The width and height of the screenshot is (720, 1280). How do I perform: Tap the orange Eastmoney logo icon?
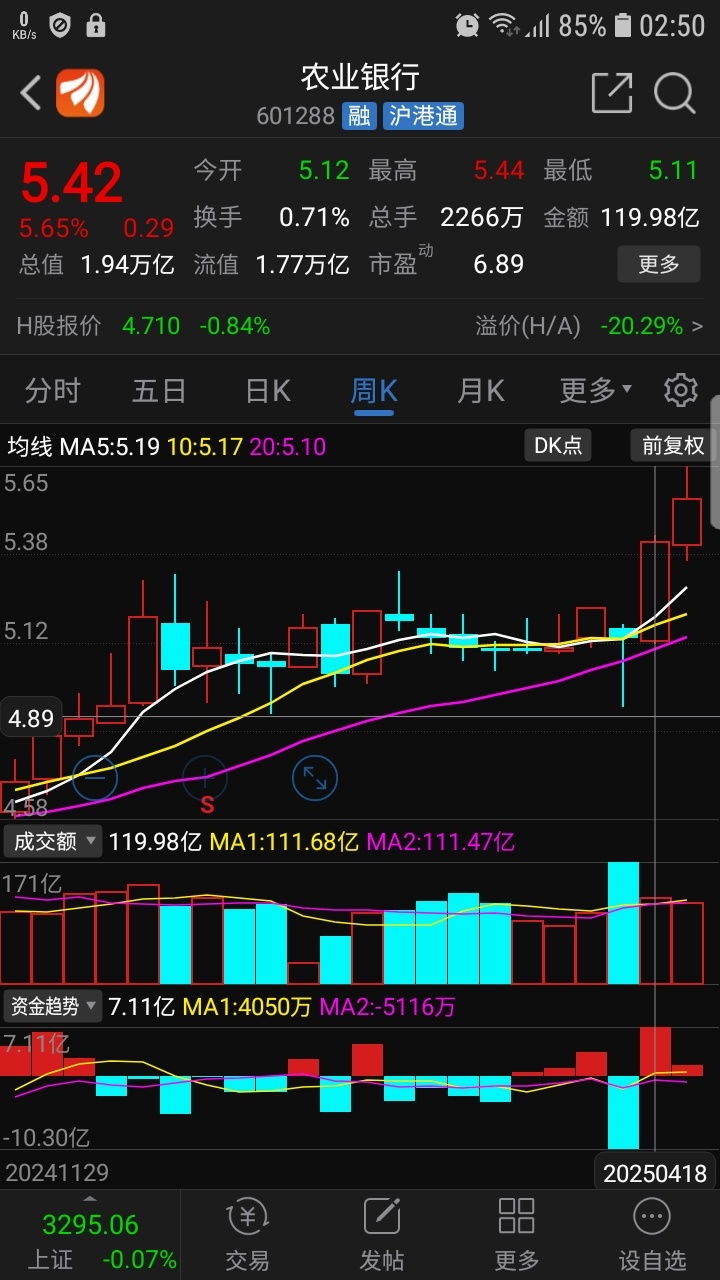[80, 93]
